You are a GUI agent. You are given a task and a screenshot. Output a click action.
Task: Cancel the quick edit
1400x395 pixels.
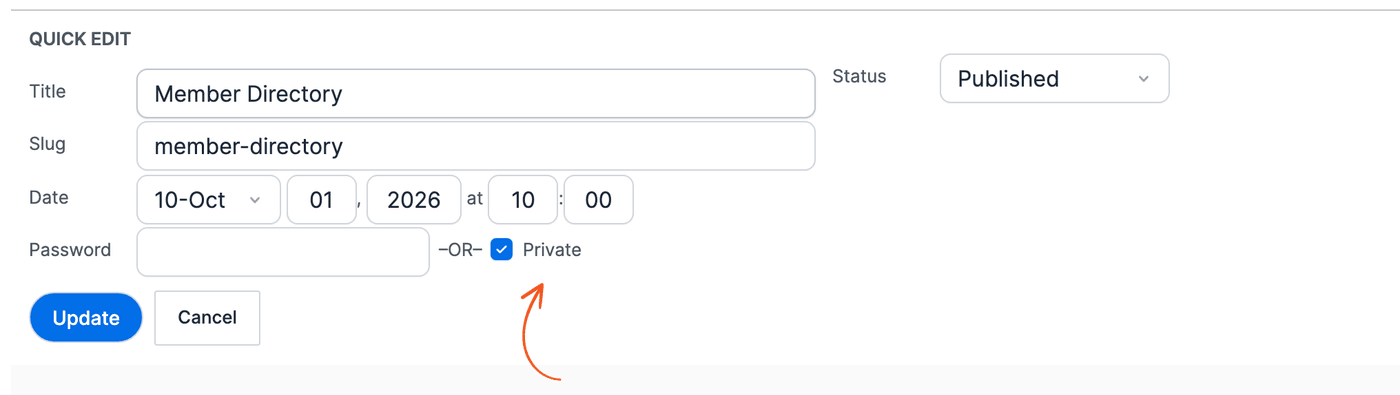click(x=207, y=318)
